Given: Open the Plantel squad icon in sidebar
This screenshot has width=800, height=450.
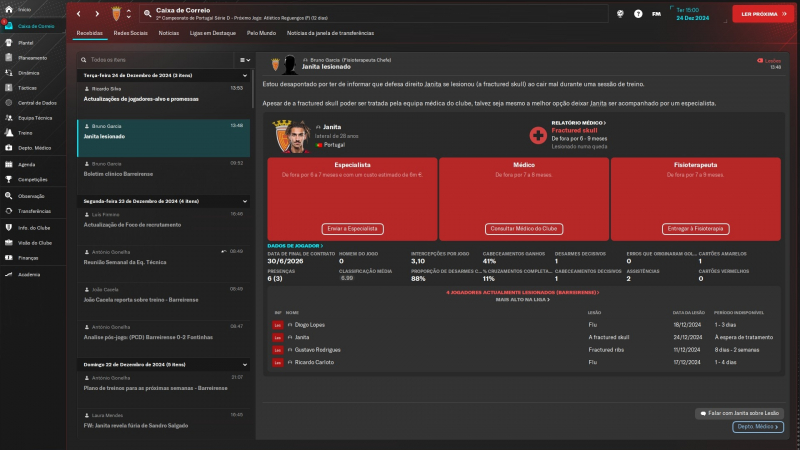Looking at the screenshot, I should point(8,43).
